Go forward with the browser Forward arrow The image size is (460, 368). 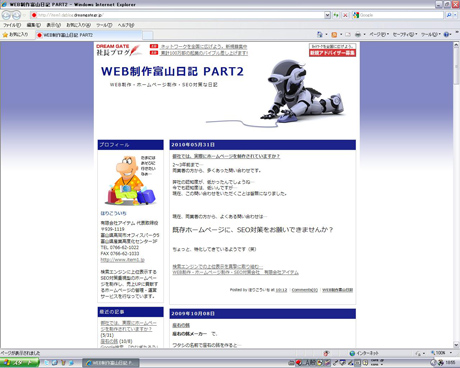coord(16,15)
